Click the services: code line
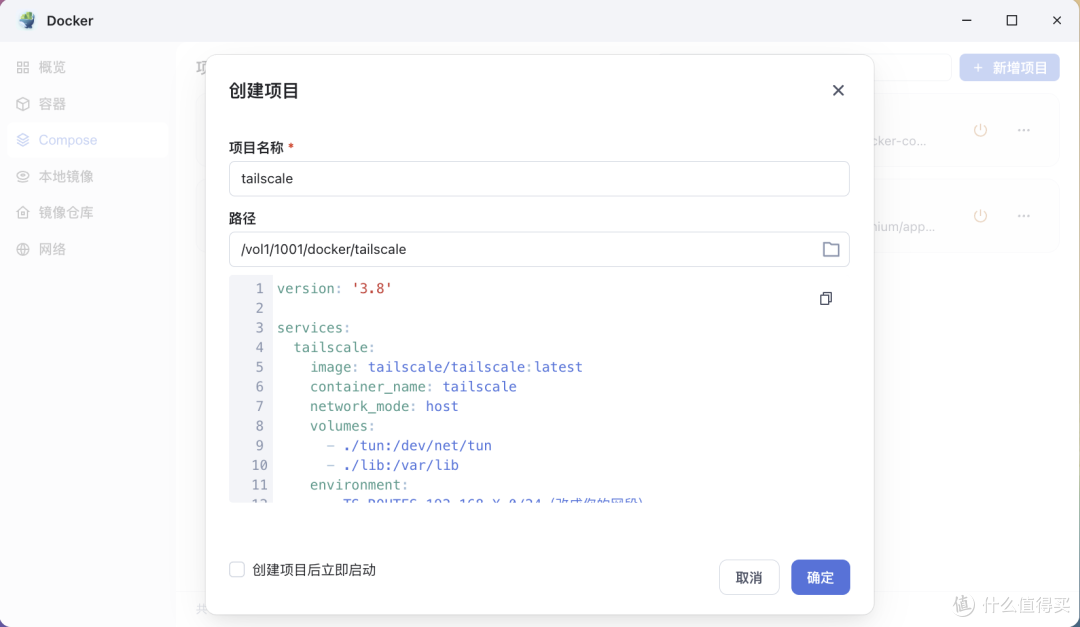 pos(313,327)
